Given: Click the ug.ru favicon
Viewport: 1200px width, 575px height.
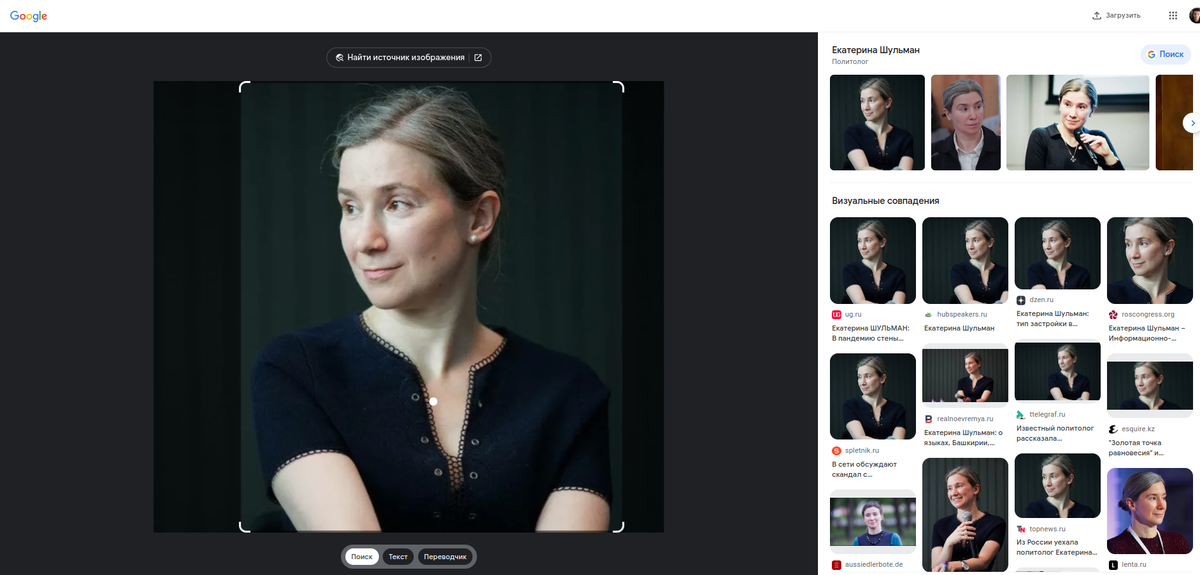Looking at the screenshot, I should point(836,315).
